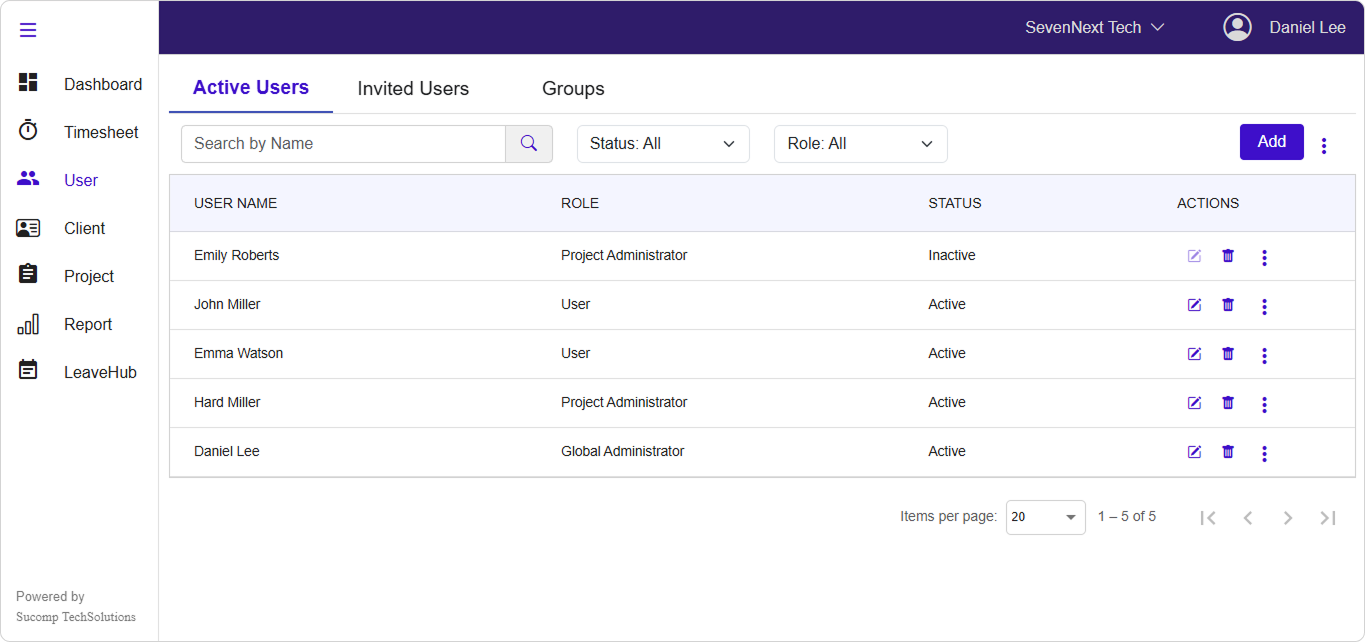The image size is (1365, 642).
Task: Open the Groups tab
Action: coord(573,89)
